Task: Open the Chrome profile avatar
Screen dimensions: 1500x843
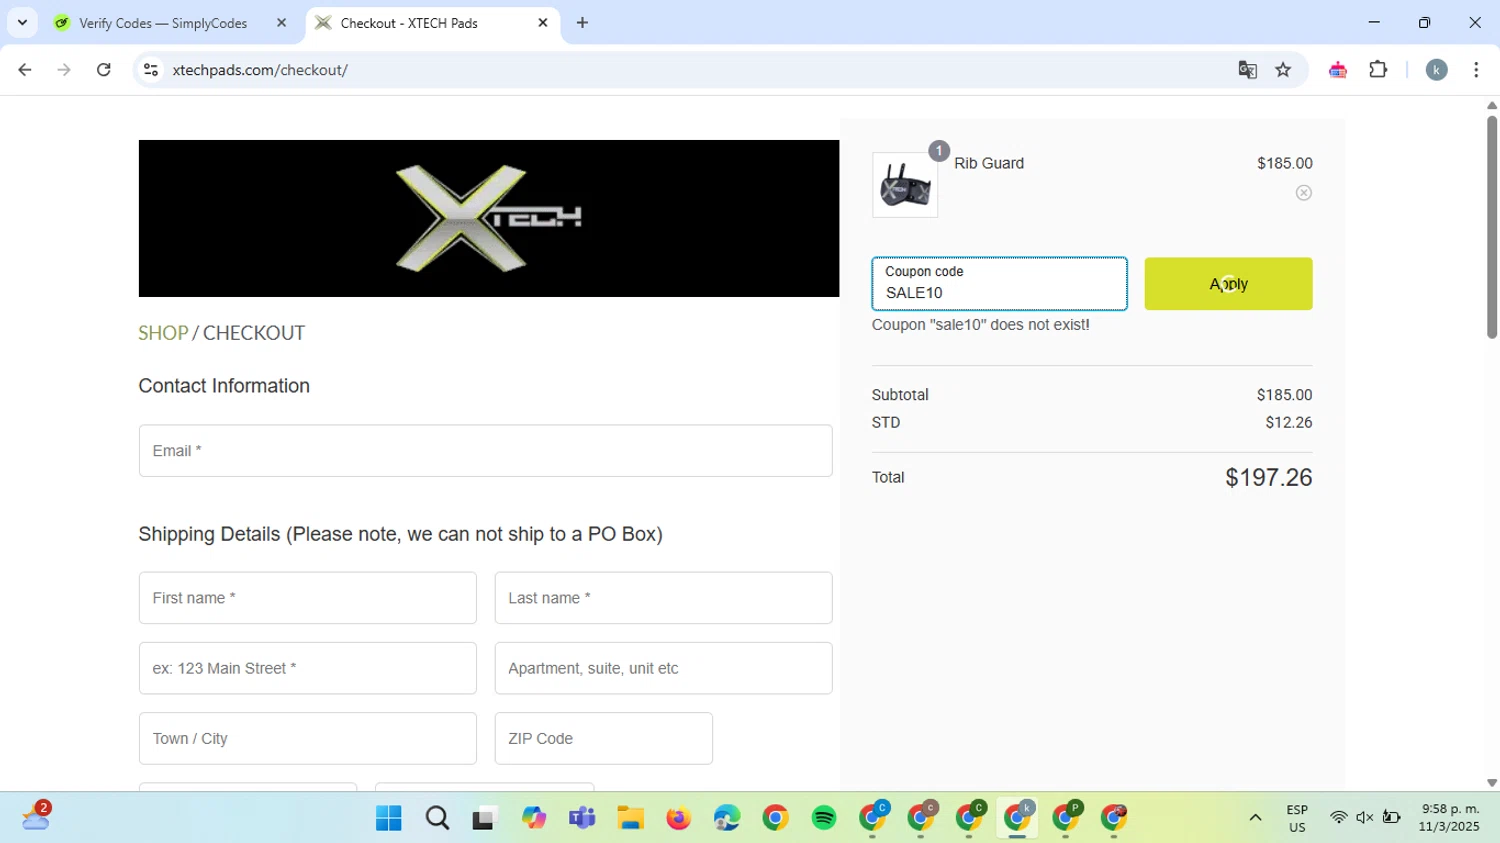Action: pyautogui.click(x=1436, y=70)
